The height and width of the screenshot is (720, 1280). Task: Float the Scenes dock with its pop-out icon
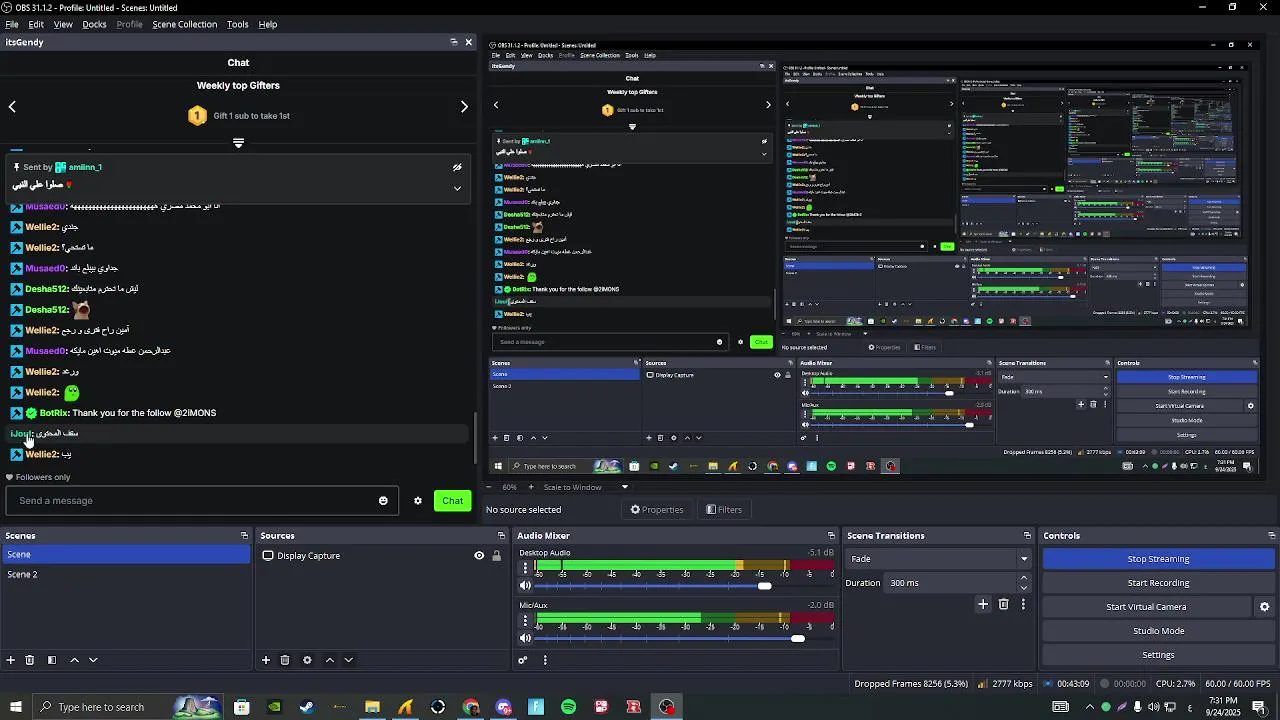pos(244,536)
